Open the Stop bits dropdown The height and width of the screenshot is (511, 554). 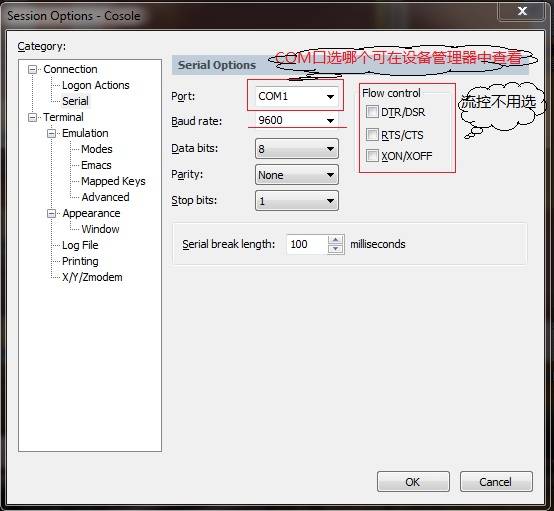click(x=296, y=201)
